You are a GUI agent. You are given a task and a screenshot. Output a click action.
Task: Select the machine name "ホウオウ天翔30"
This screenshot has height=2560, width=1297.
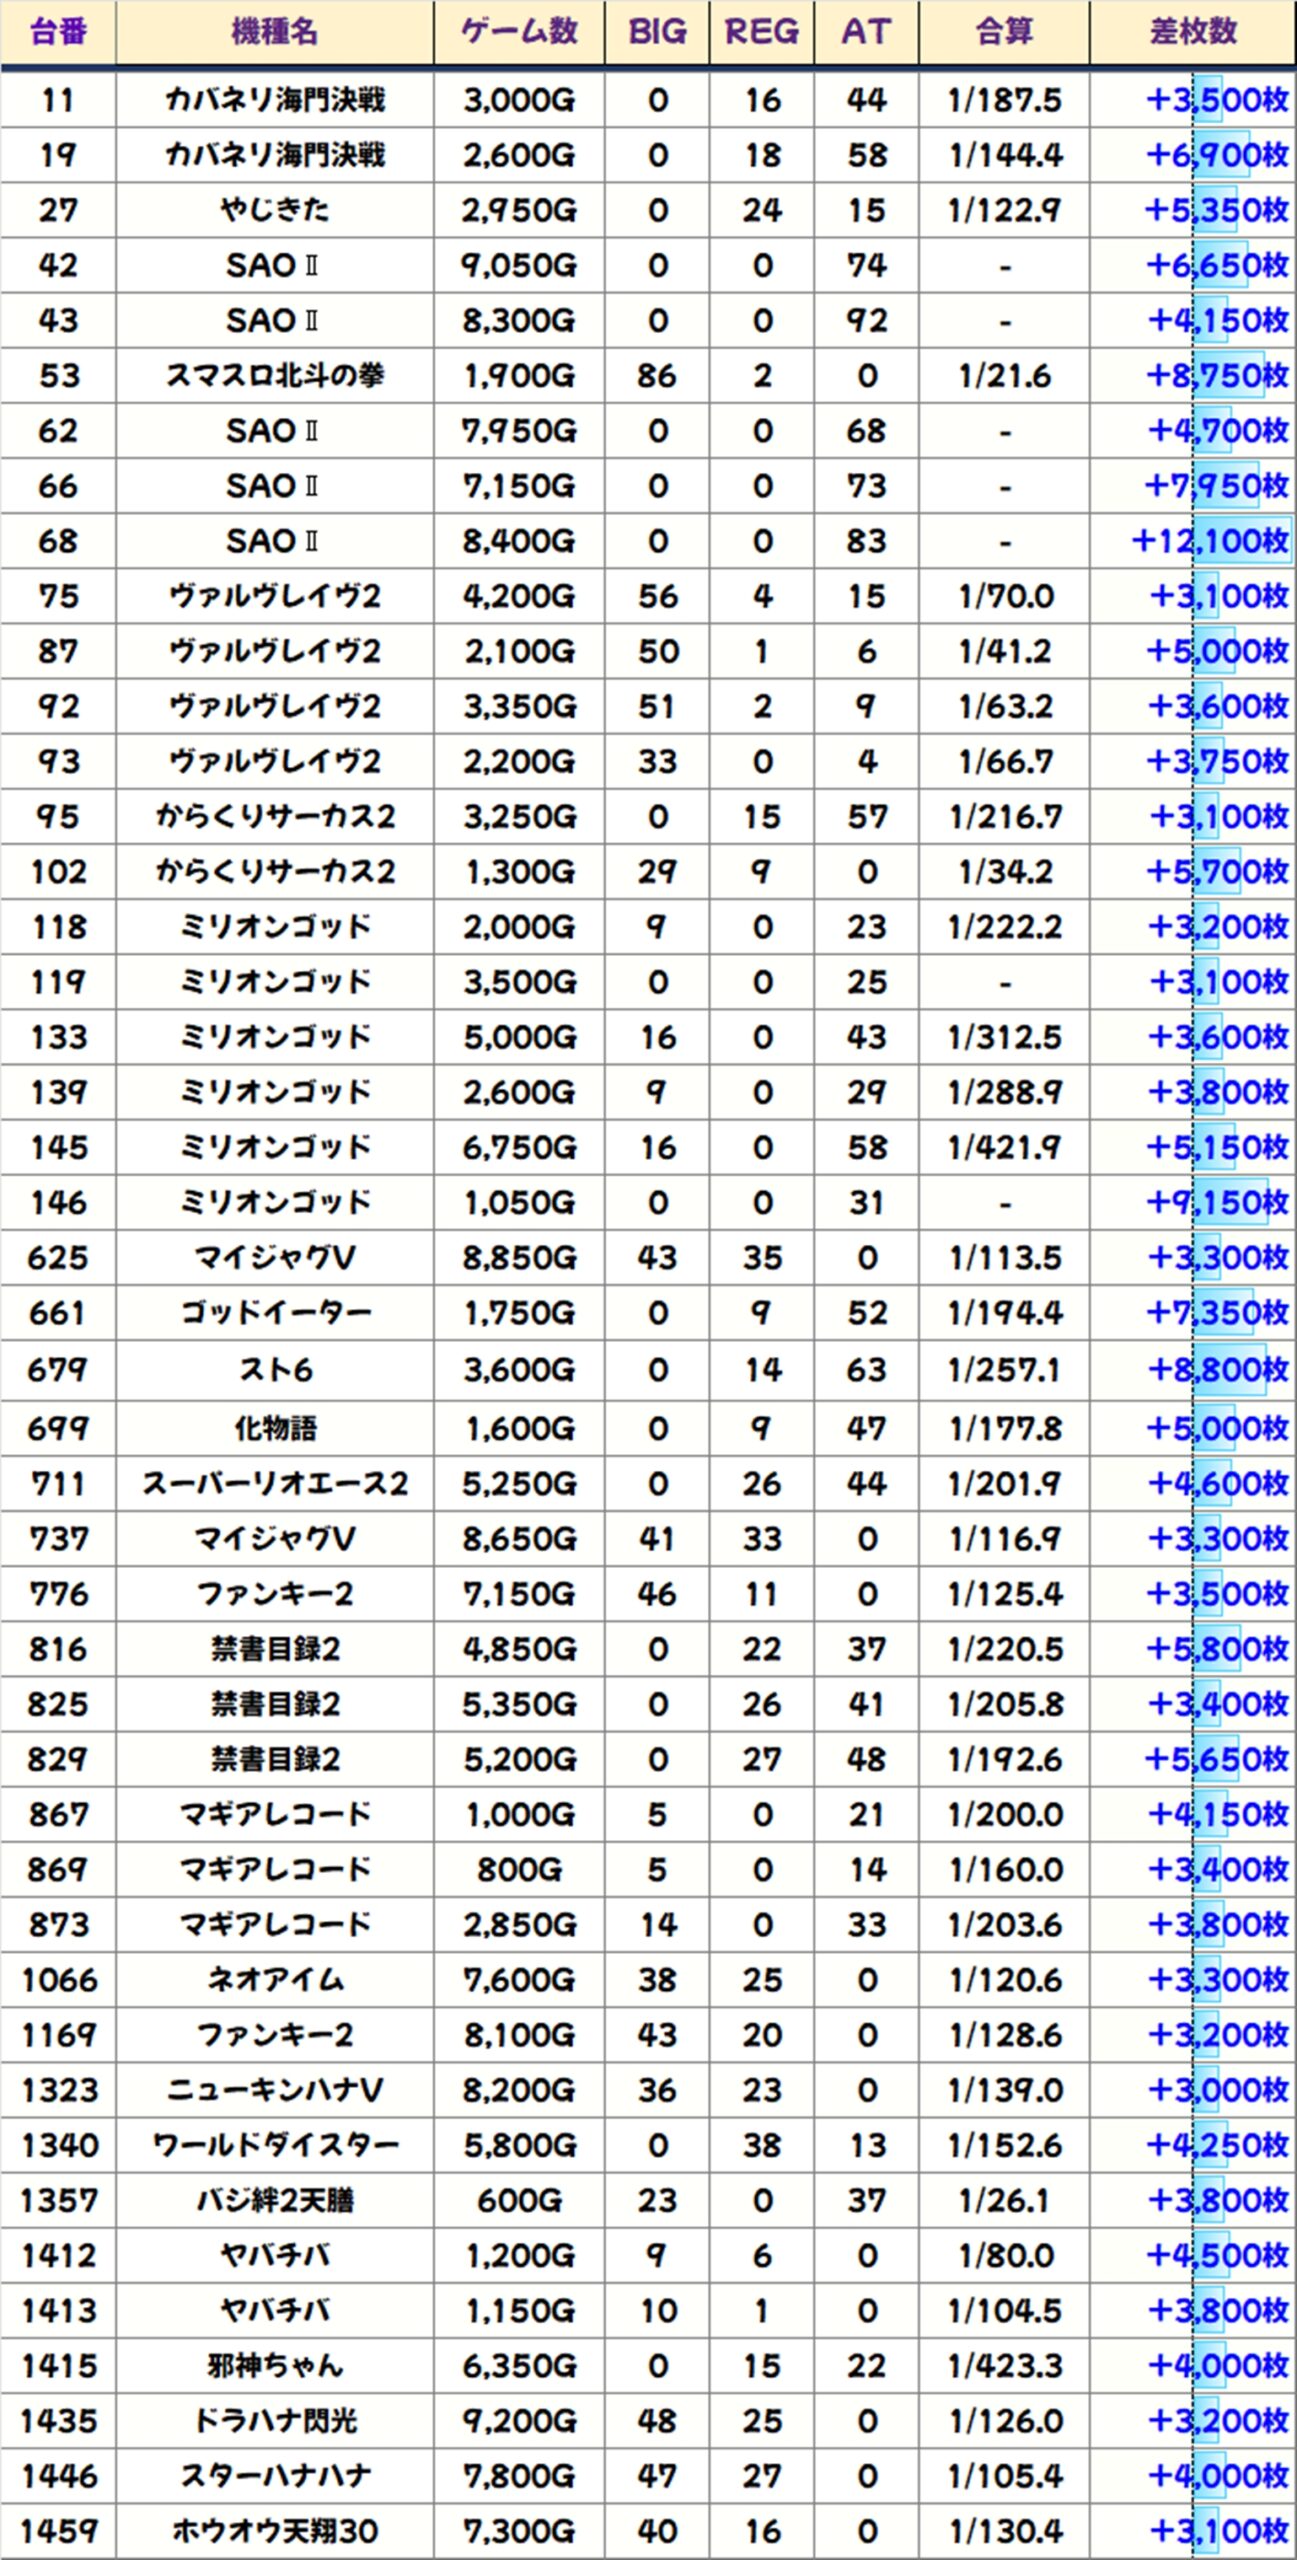point(274,2531)
